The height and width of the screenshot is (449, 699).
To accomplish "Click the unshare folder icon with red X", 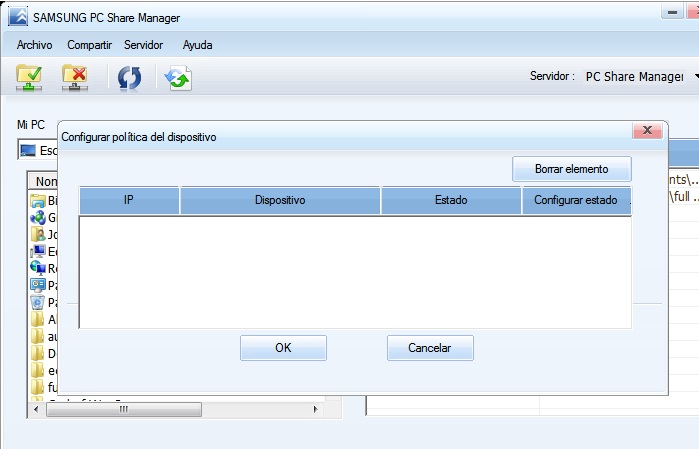I will (75, 78).
